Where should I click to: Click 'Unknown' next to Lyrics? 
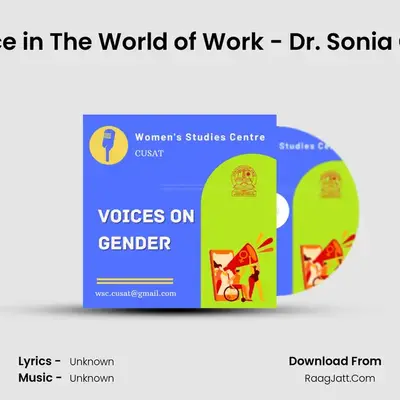click(x=92, y=362)
